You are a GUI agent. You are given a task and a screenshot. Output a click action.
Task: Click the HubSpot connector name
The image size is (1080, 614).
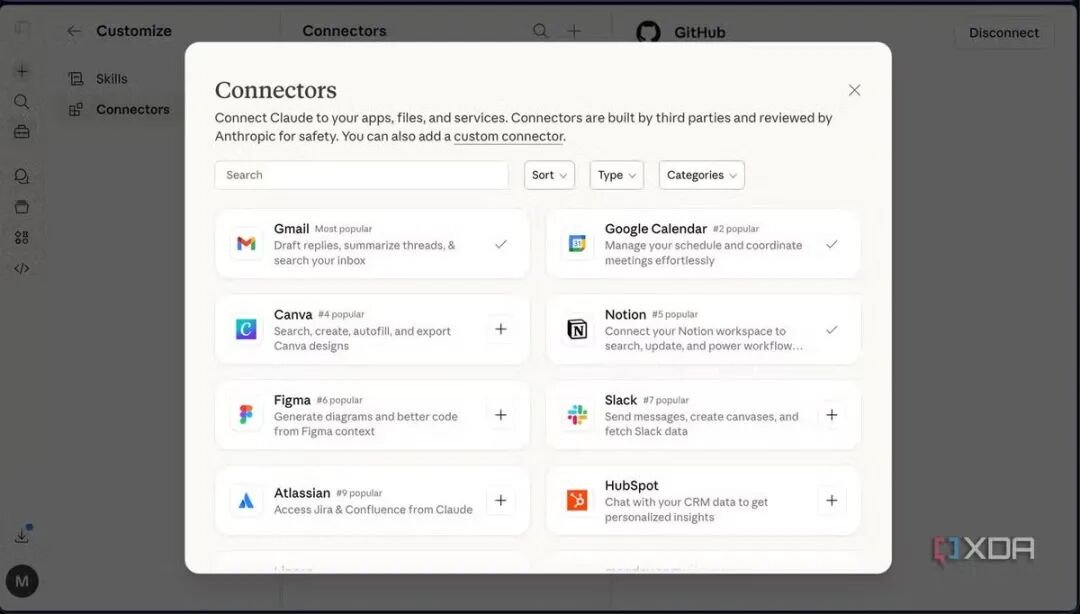click(632, 485)
